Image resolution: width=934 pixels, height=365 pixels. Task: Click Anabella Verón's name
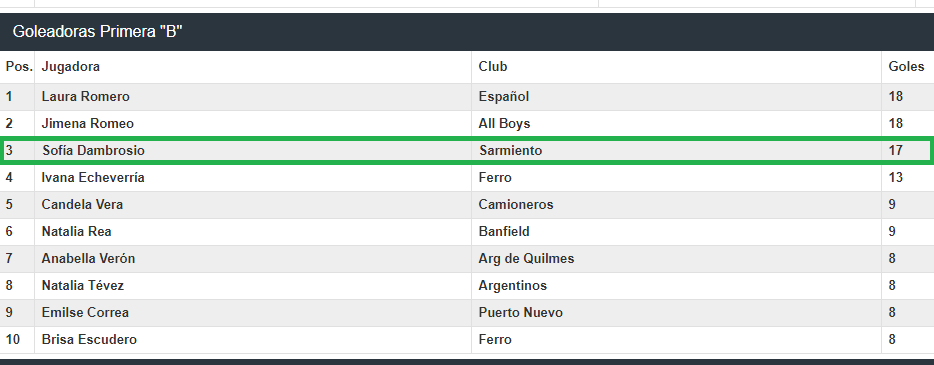(x=88, y=258)
